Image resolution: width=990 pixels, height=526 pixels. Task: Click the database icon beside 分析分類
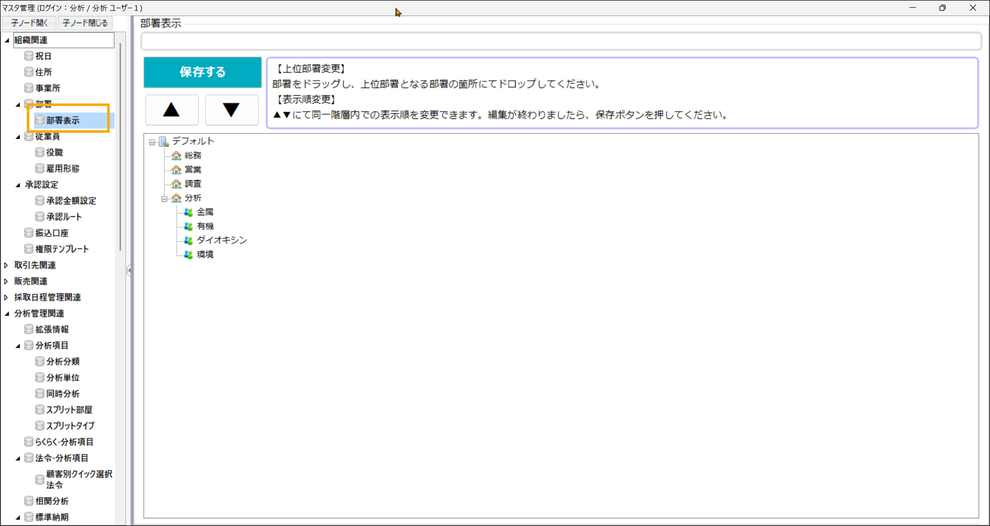[40, 362]
